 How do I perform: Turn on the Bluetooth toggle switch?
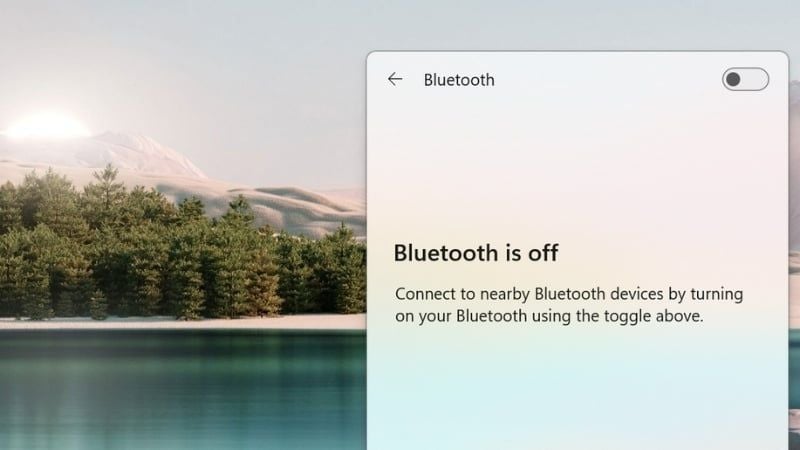point(745,79)
